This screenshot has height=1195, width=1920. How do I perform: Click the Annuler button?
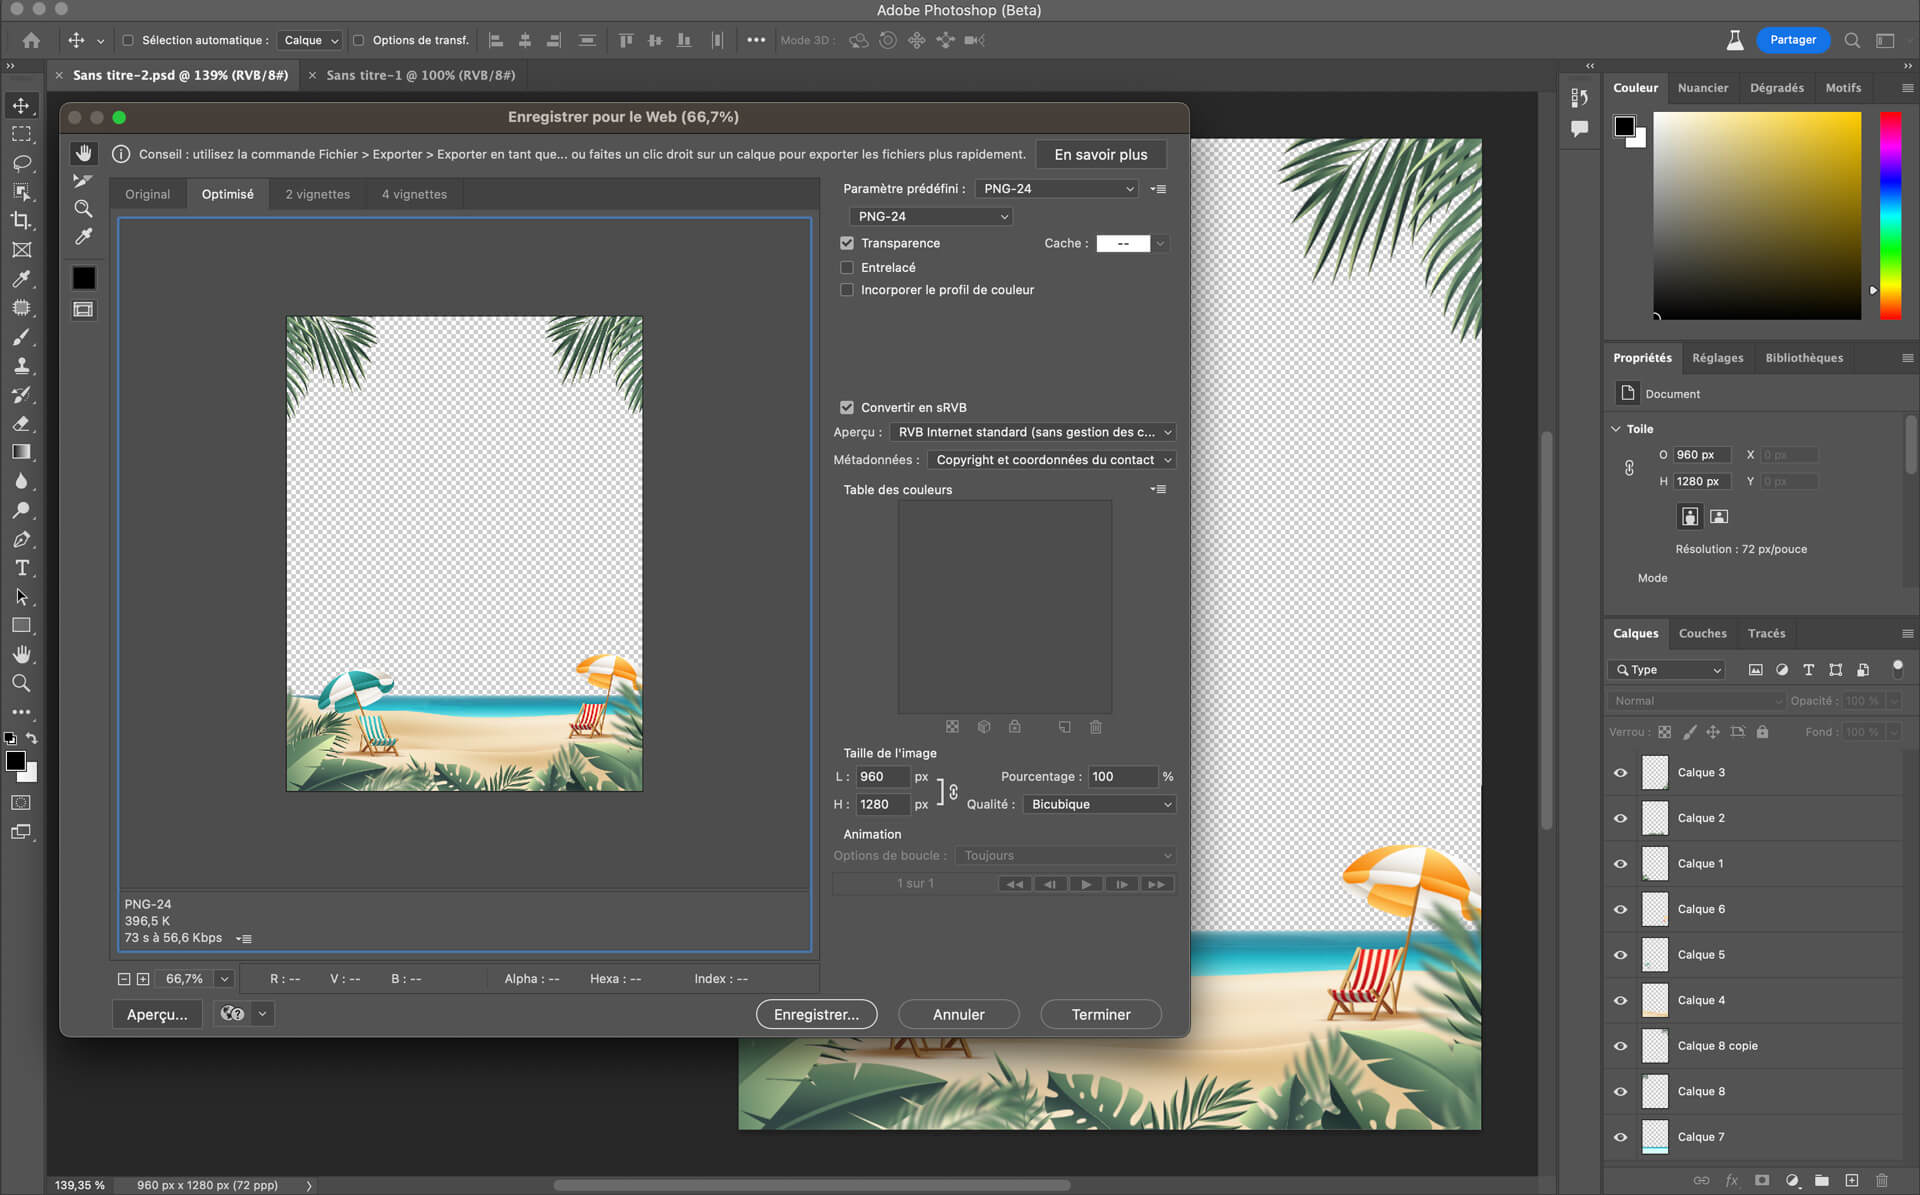(x=958, y=1014)
